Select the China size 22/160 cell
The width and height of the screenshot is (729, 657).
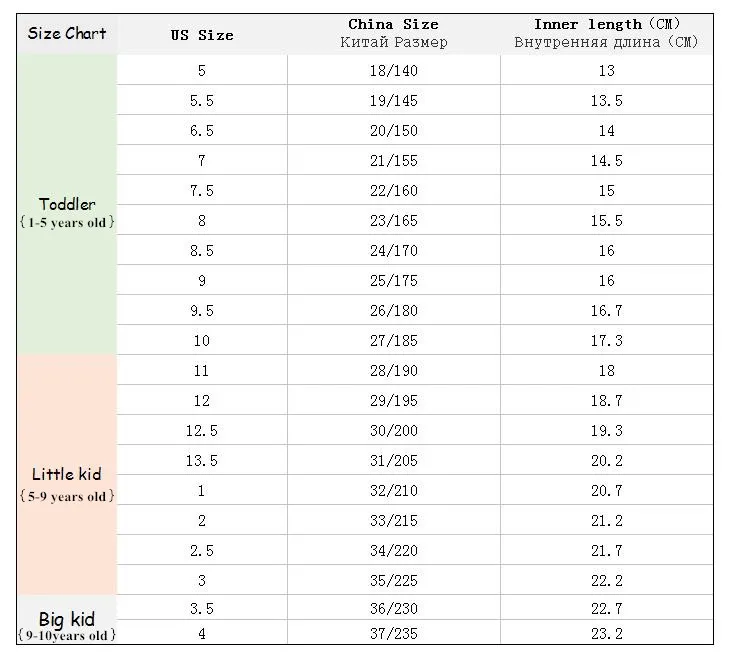pyautogui.click(x=393, y=191)
